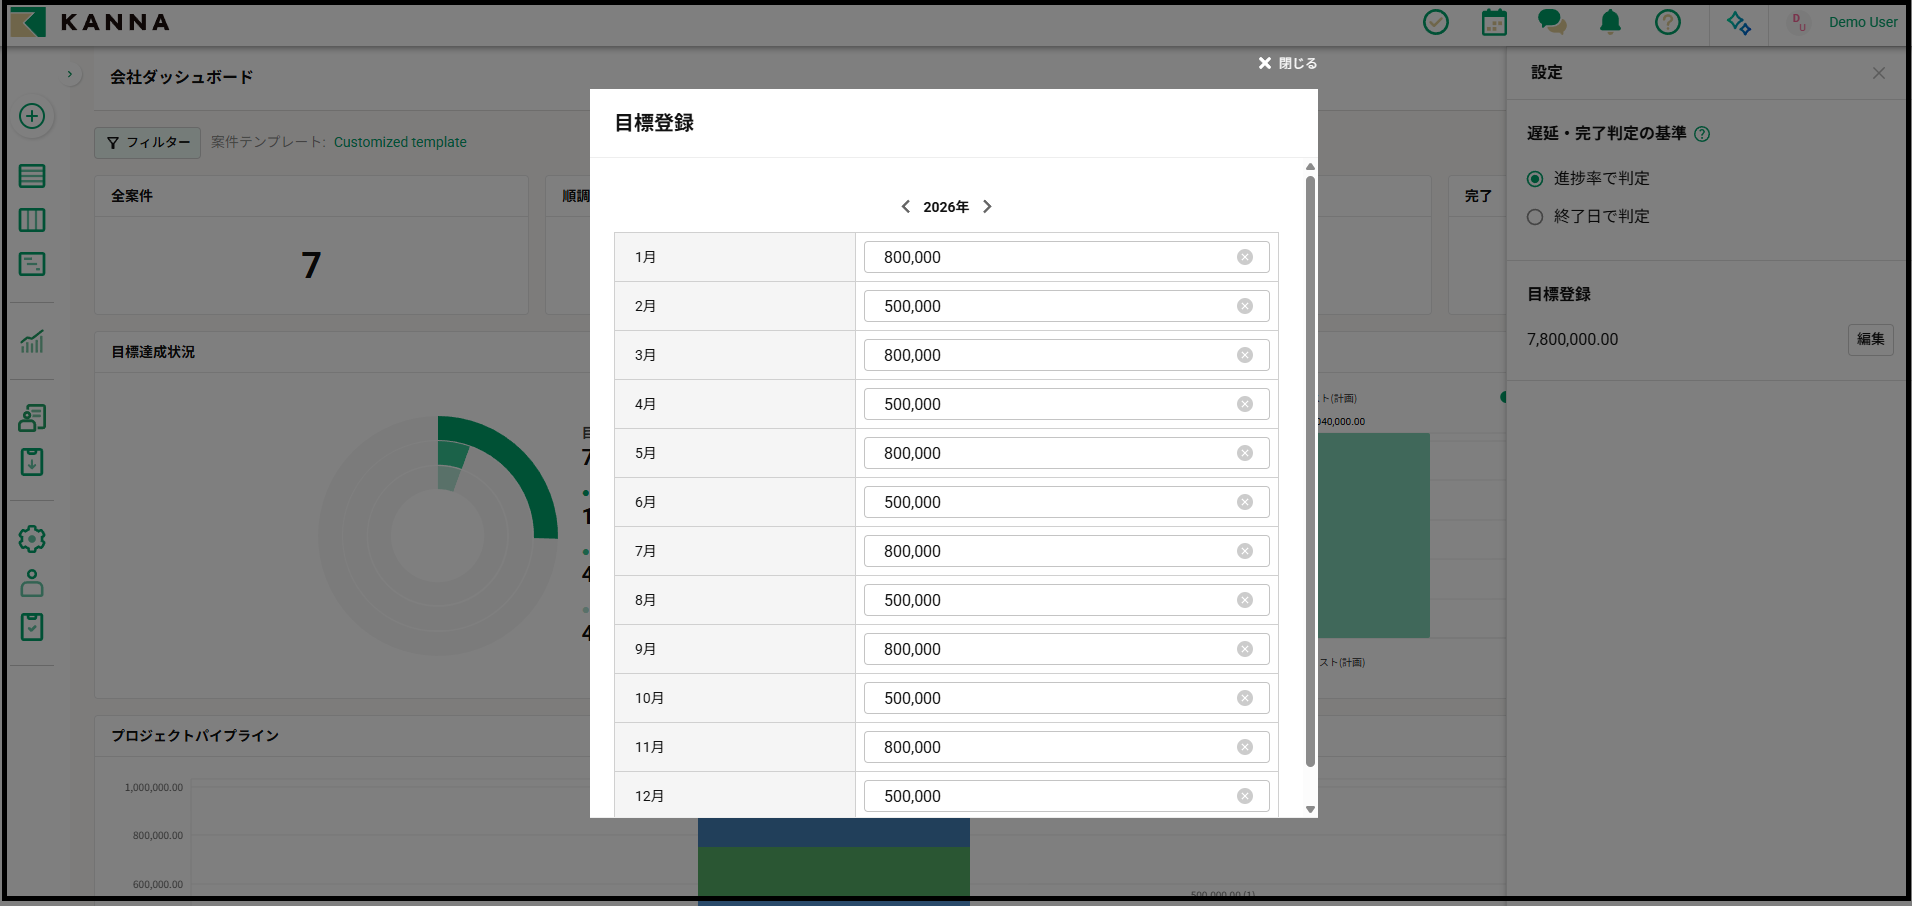Image resolution: width=1912 pixels, height=906 pixels.
Task: Click the 6月 target amount input field
Action: 1050,502
